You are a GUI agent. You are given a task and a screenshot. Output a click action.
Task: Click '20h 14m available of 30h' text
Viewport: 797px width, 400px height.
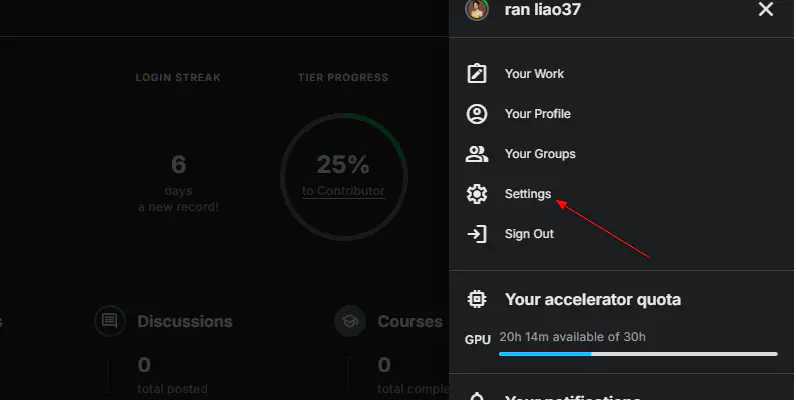[572, 337]
